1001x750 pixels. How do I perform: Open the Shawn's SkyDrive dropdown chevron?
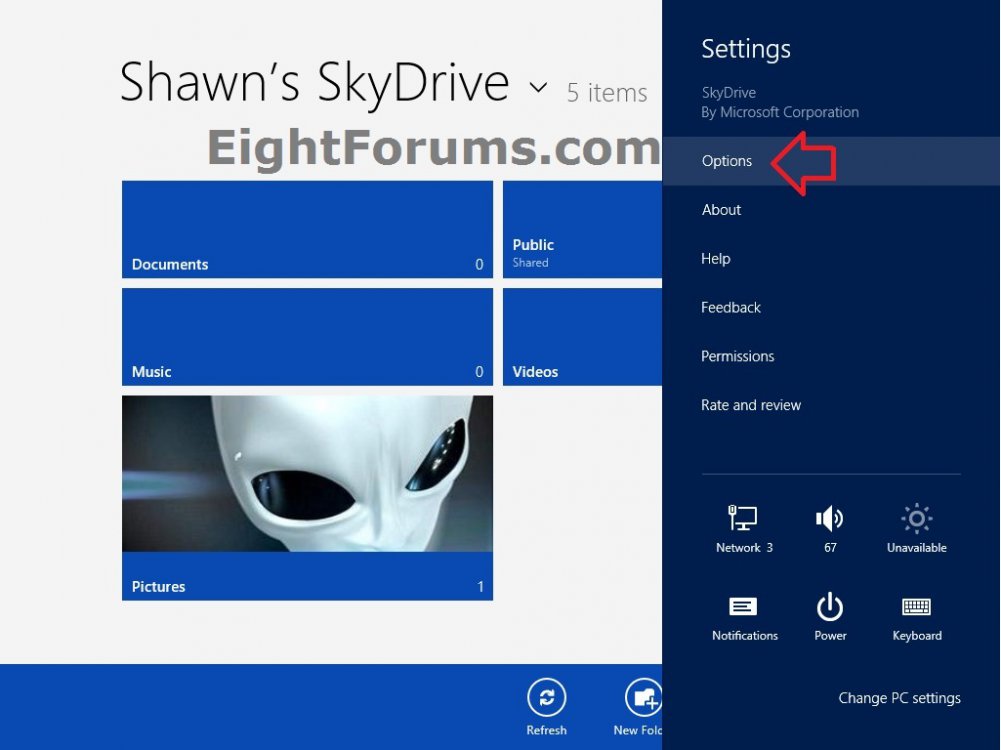pos(538,88)
